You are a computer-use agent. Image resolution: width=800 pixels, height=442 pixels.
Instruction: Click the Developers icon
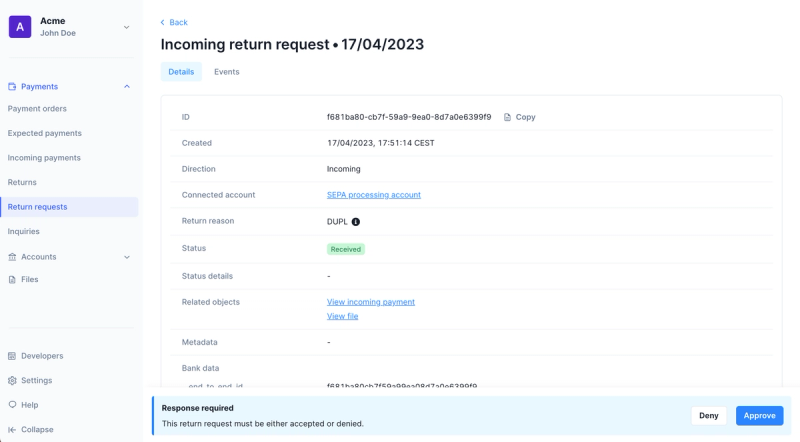tap(12, 356)
